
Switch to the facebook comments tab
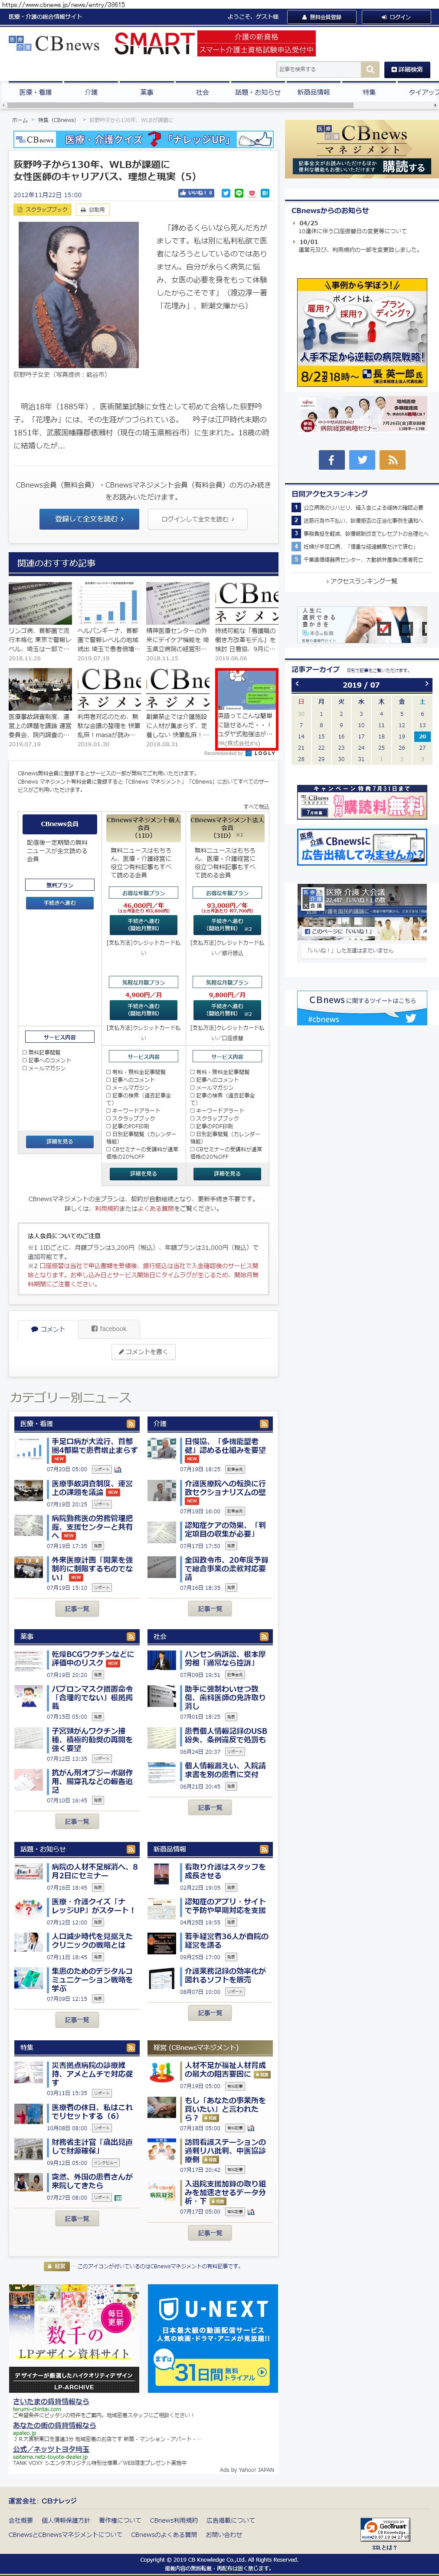point(109,1329)
